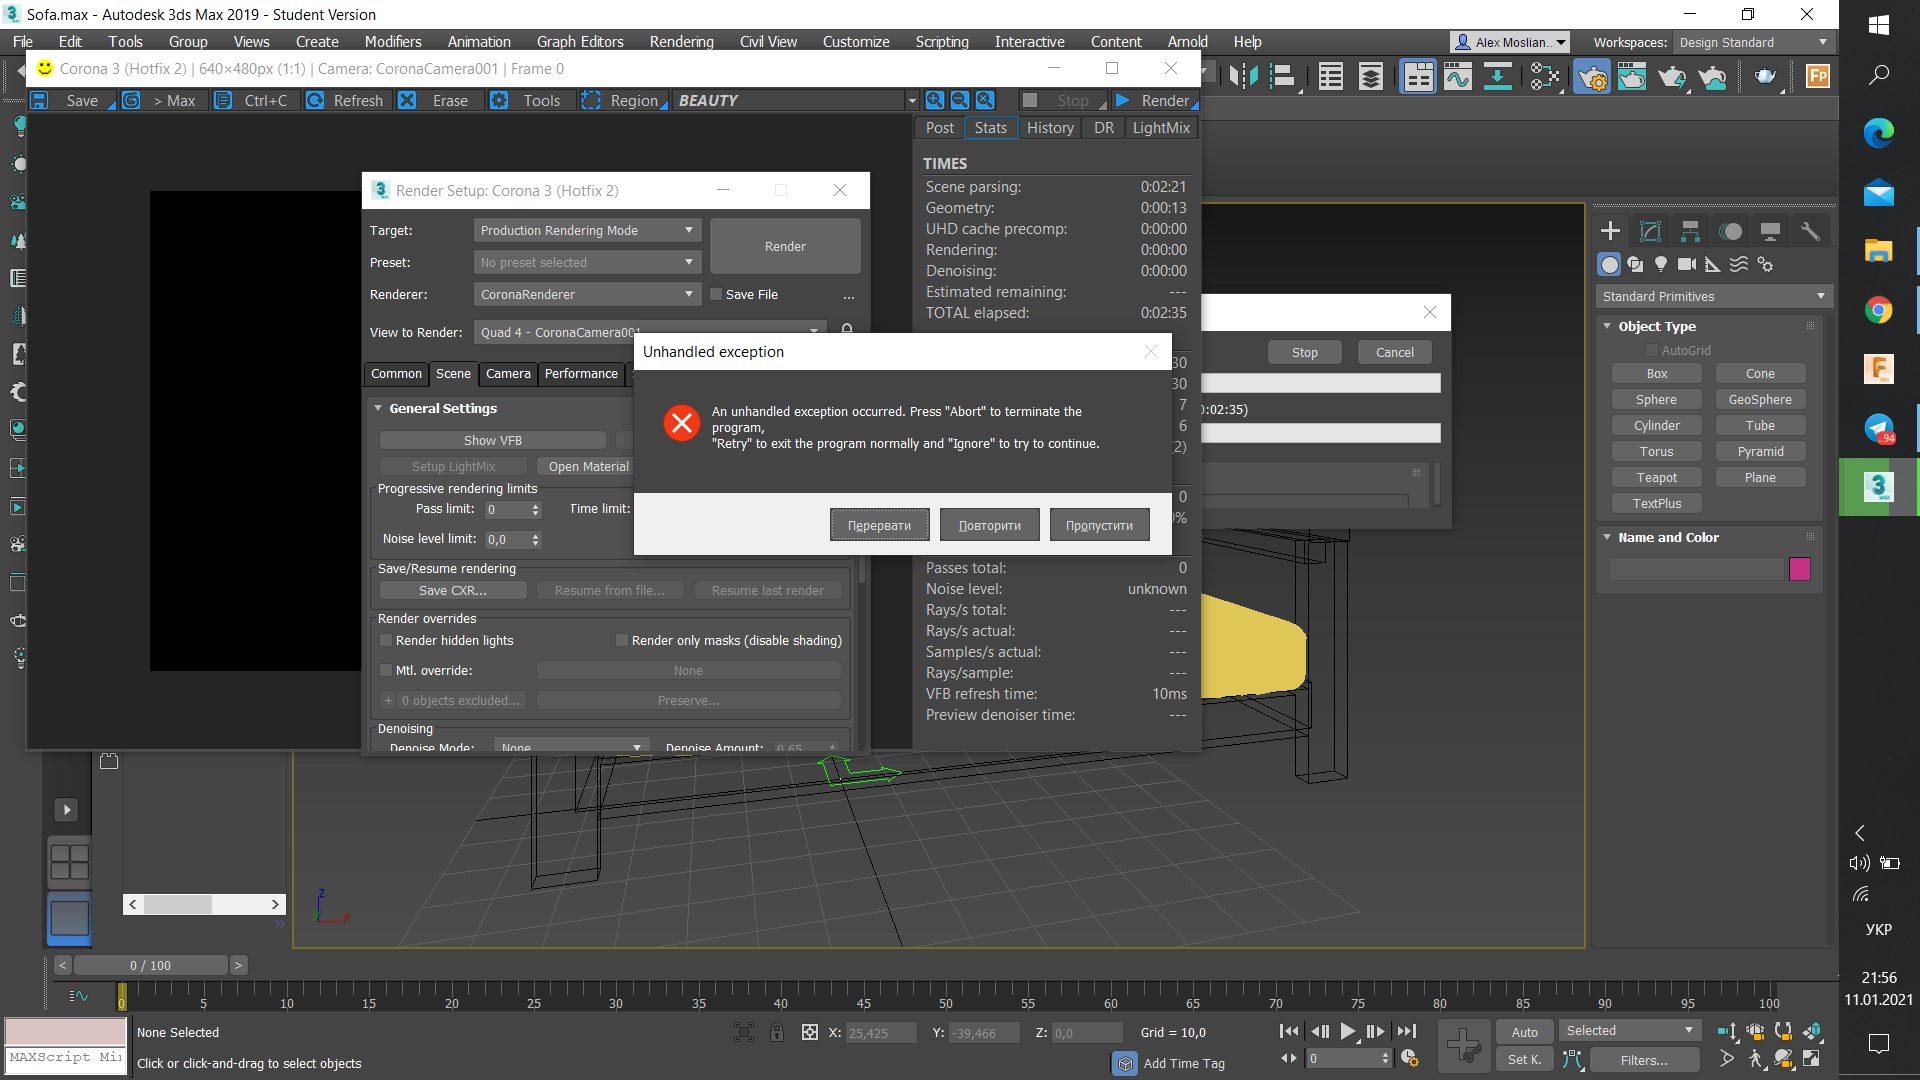Image resolution: width=1920 pixels, height=1080 pixels.
Task: Enable Render only masks (disable shading) checkbox
Action: (622, 640)
